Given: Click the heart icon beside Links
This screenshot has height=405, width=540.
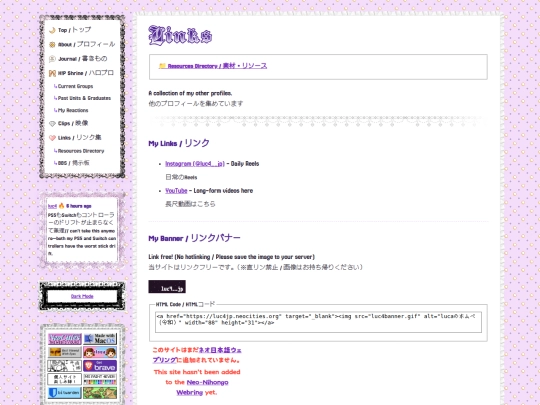Looking at the screenshot, I should pyautogui.click(x=52, y=138).
